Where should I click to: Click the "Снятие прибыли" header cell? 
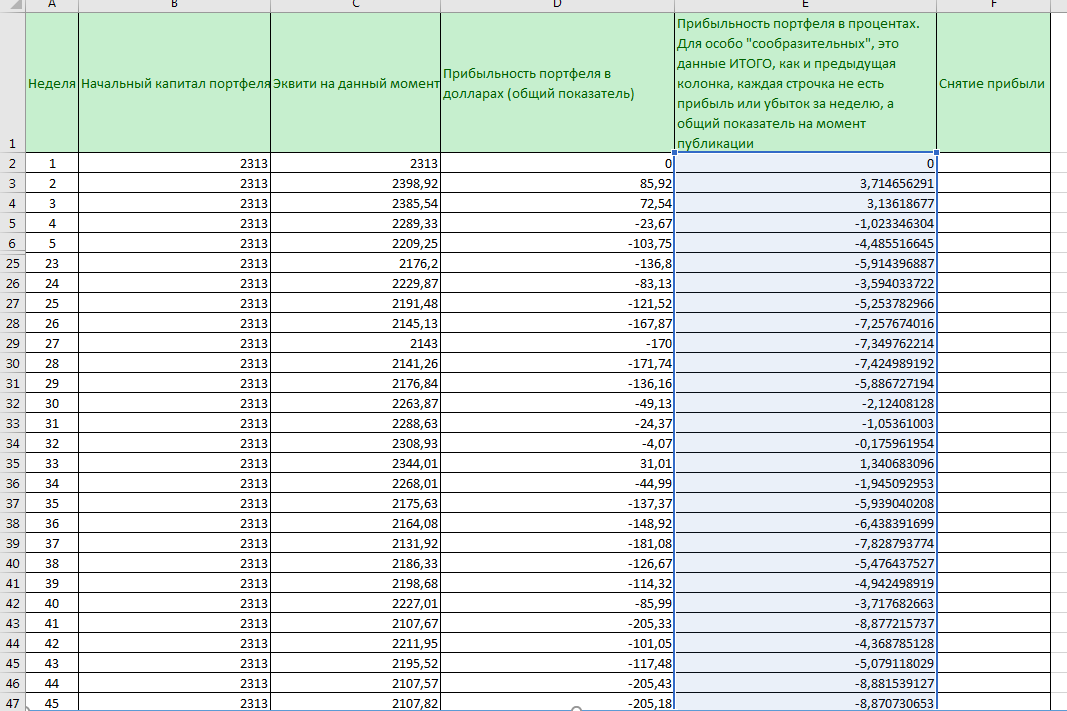(992, 83)
